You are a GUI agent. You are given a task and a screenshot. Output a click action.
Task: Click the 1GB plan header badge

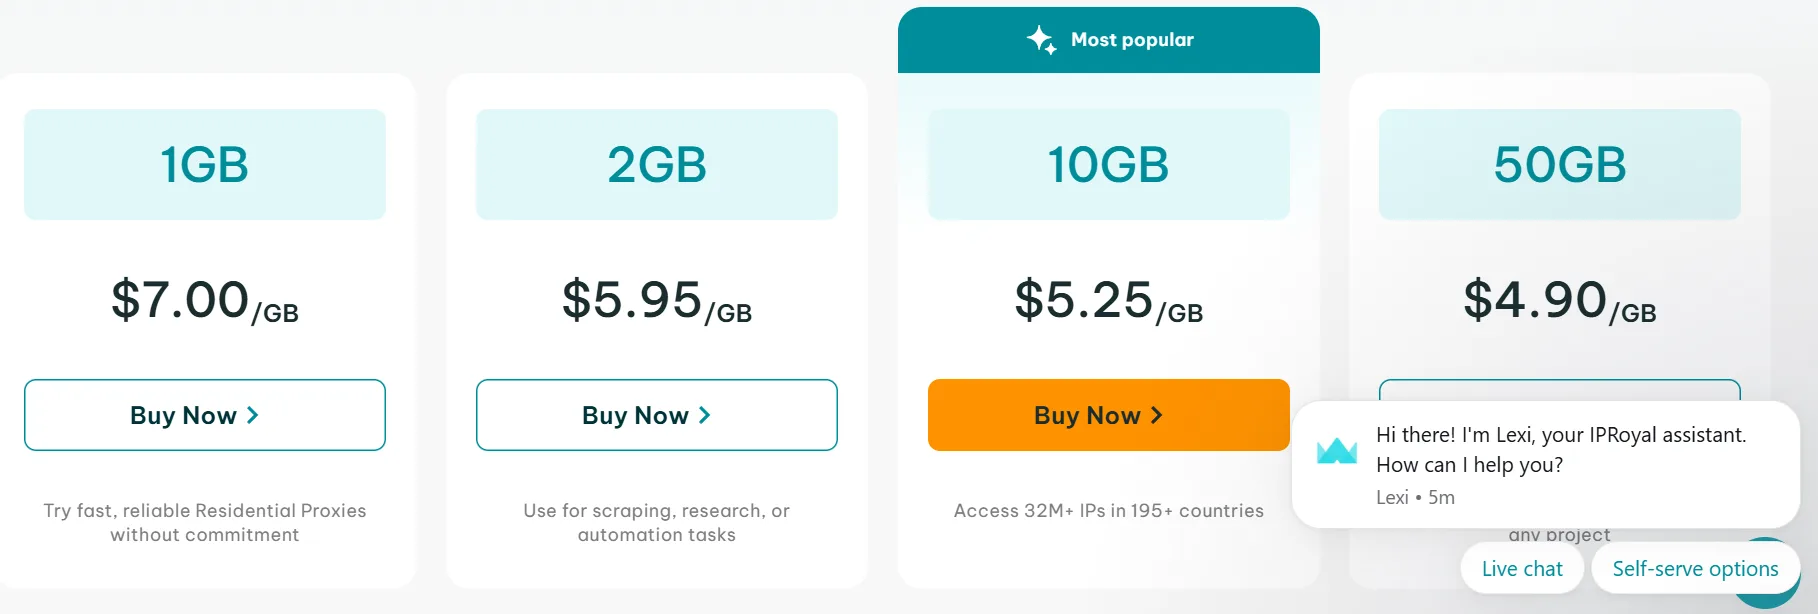204,163
